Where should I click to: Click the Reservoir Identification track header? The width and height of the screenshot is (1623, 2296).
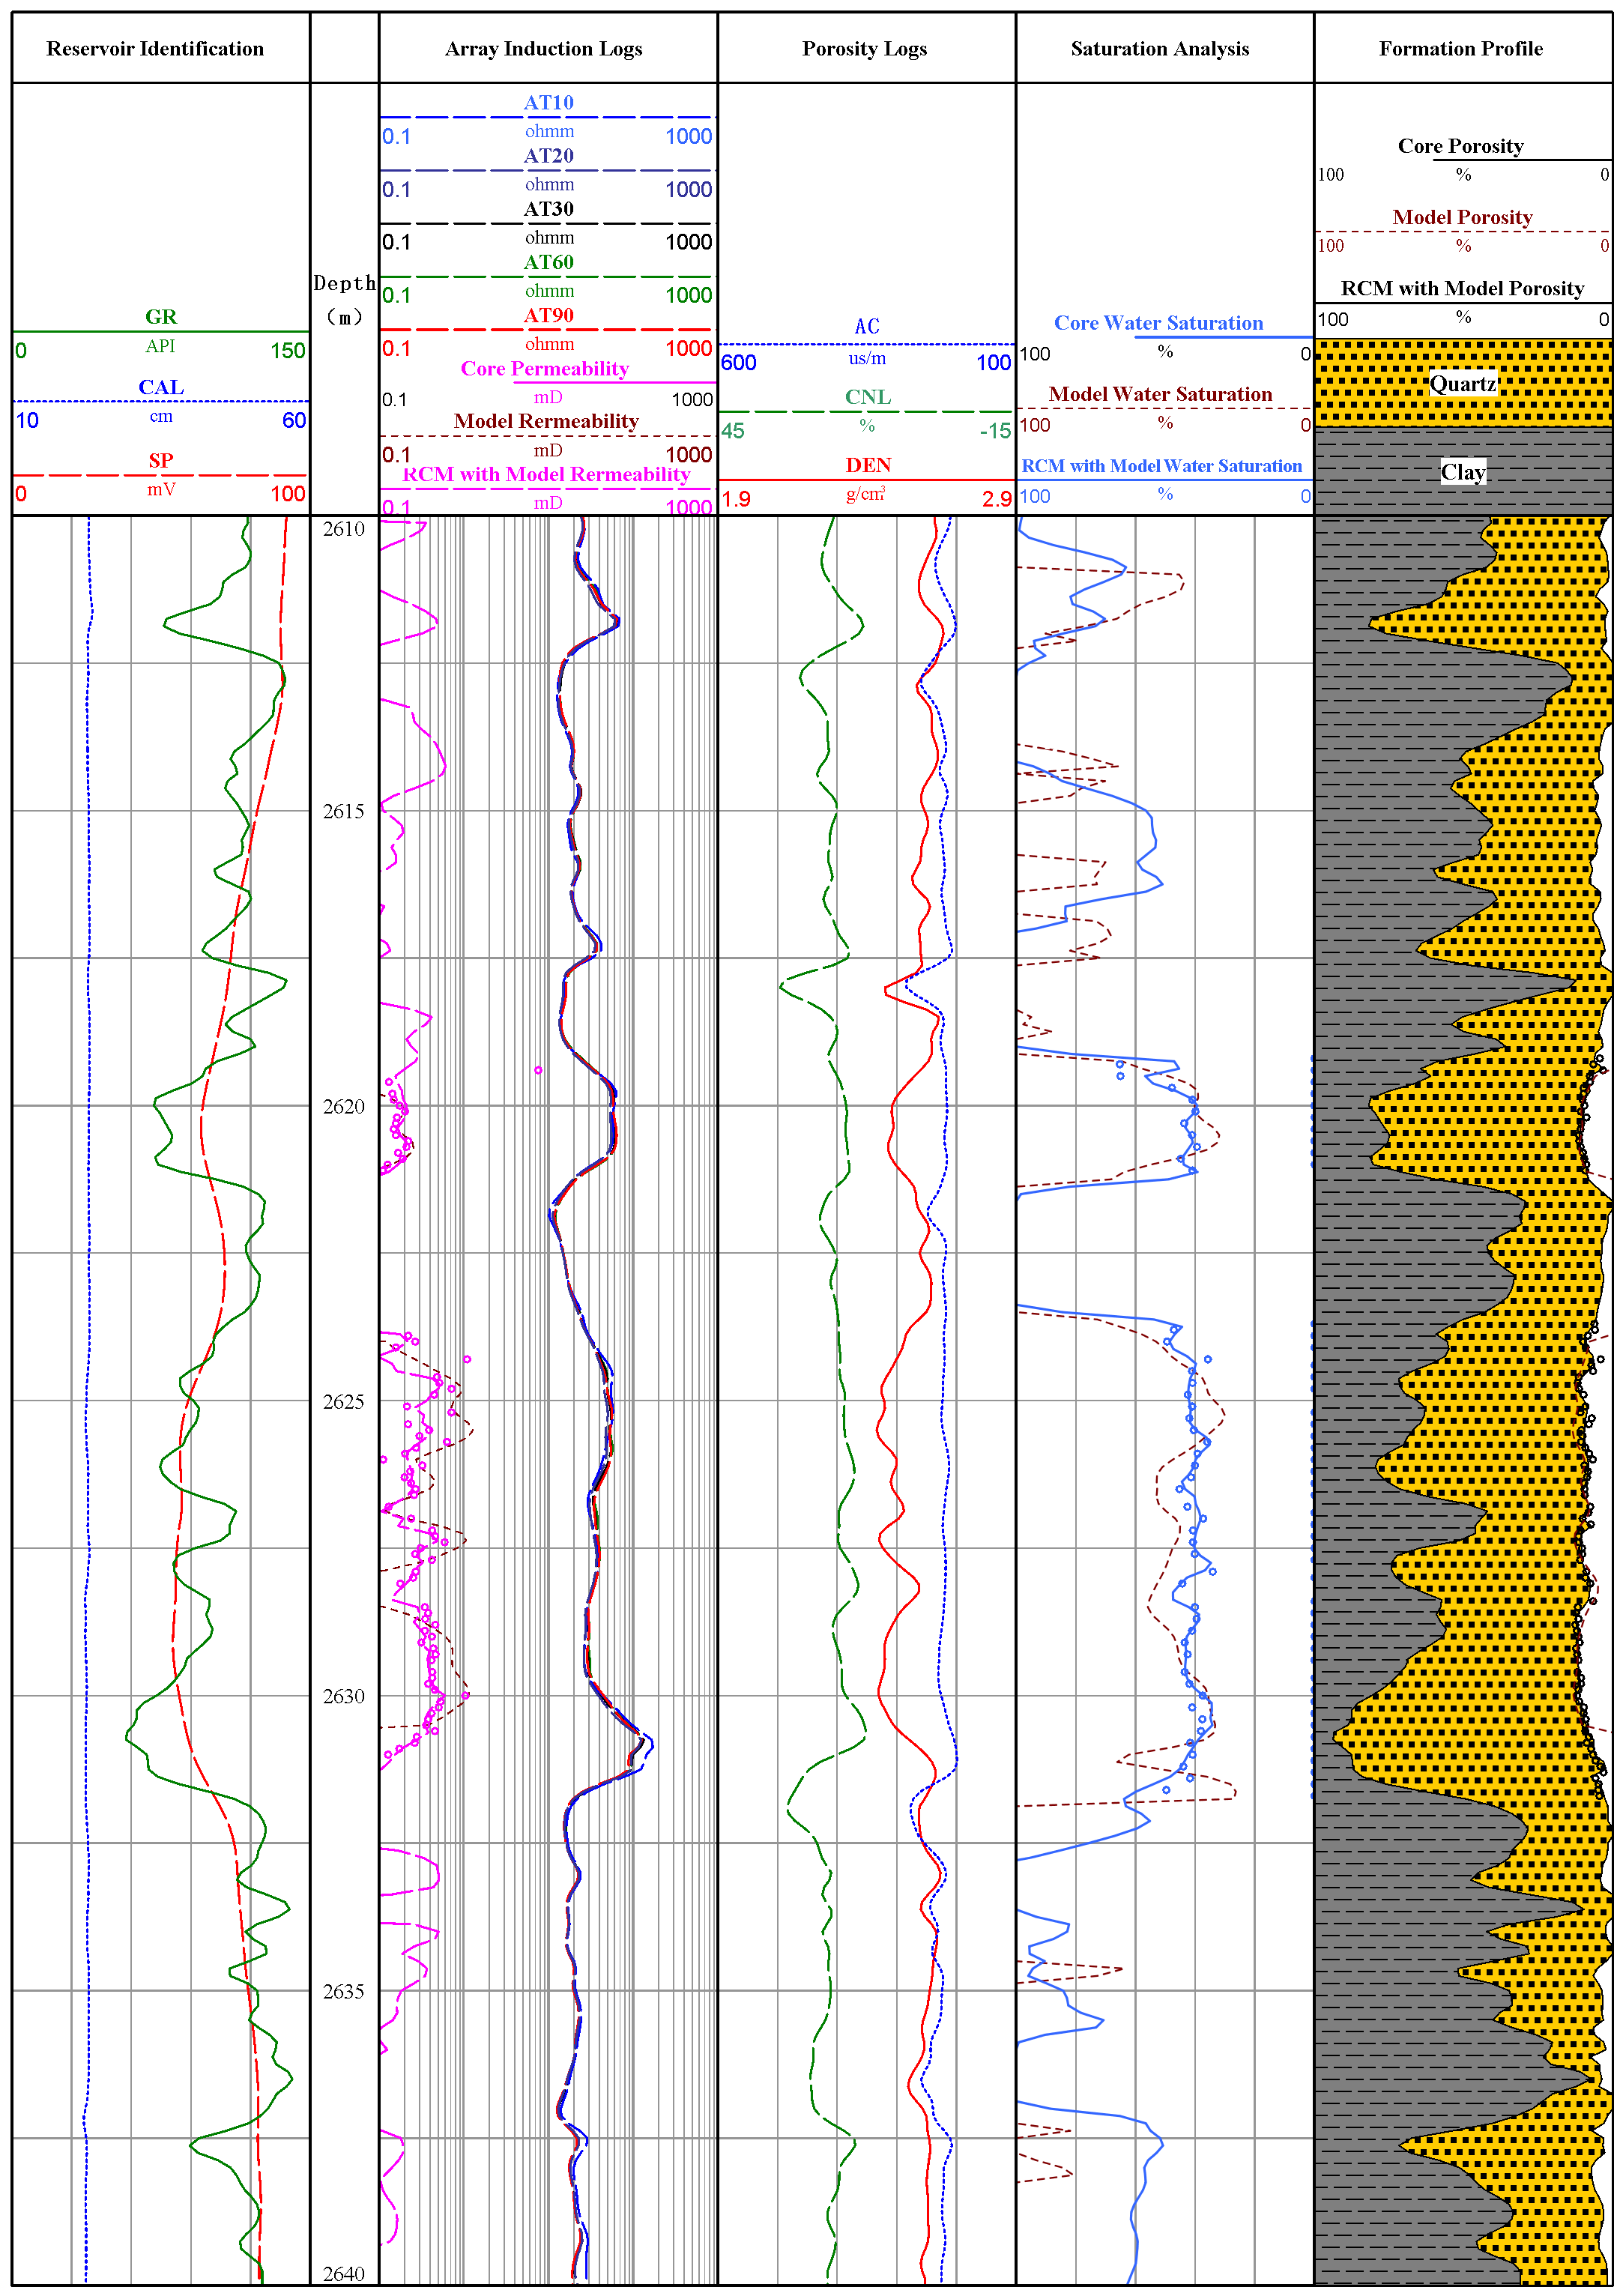tap(155, 48)
